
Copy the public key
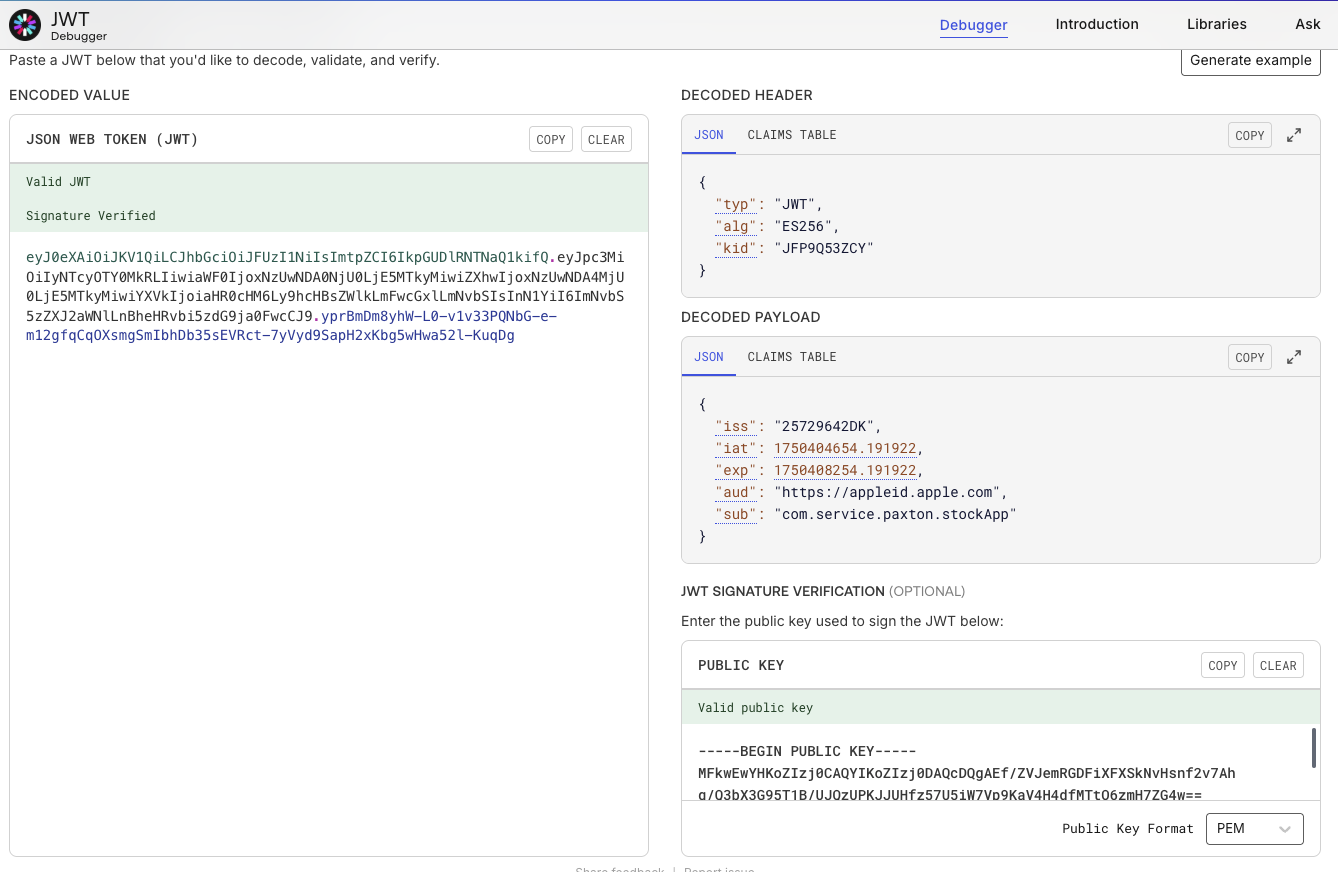pyautogui.click(x=1223, y=665)
